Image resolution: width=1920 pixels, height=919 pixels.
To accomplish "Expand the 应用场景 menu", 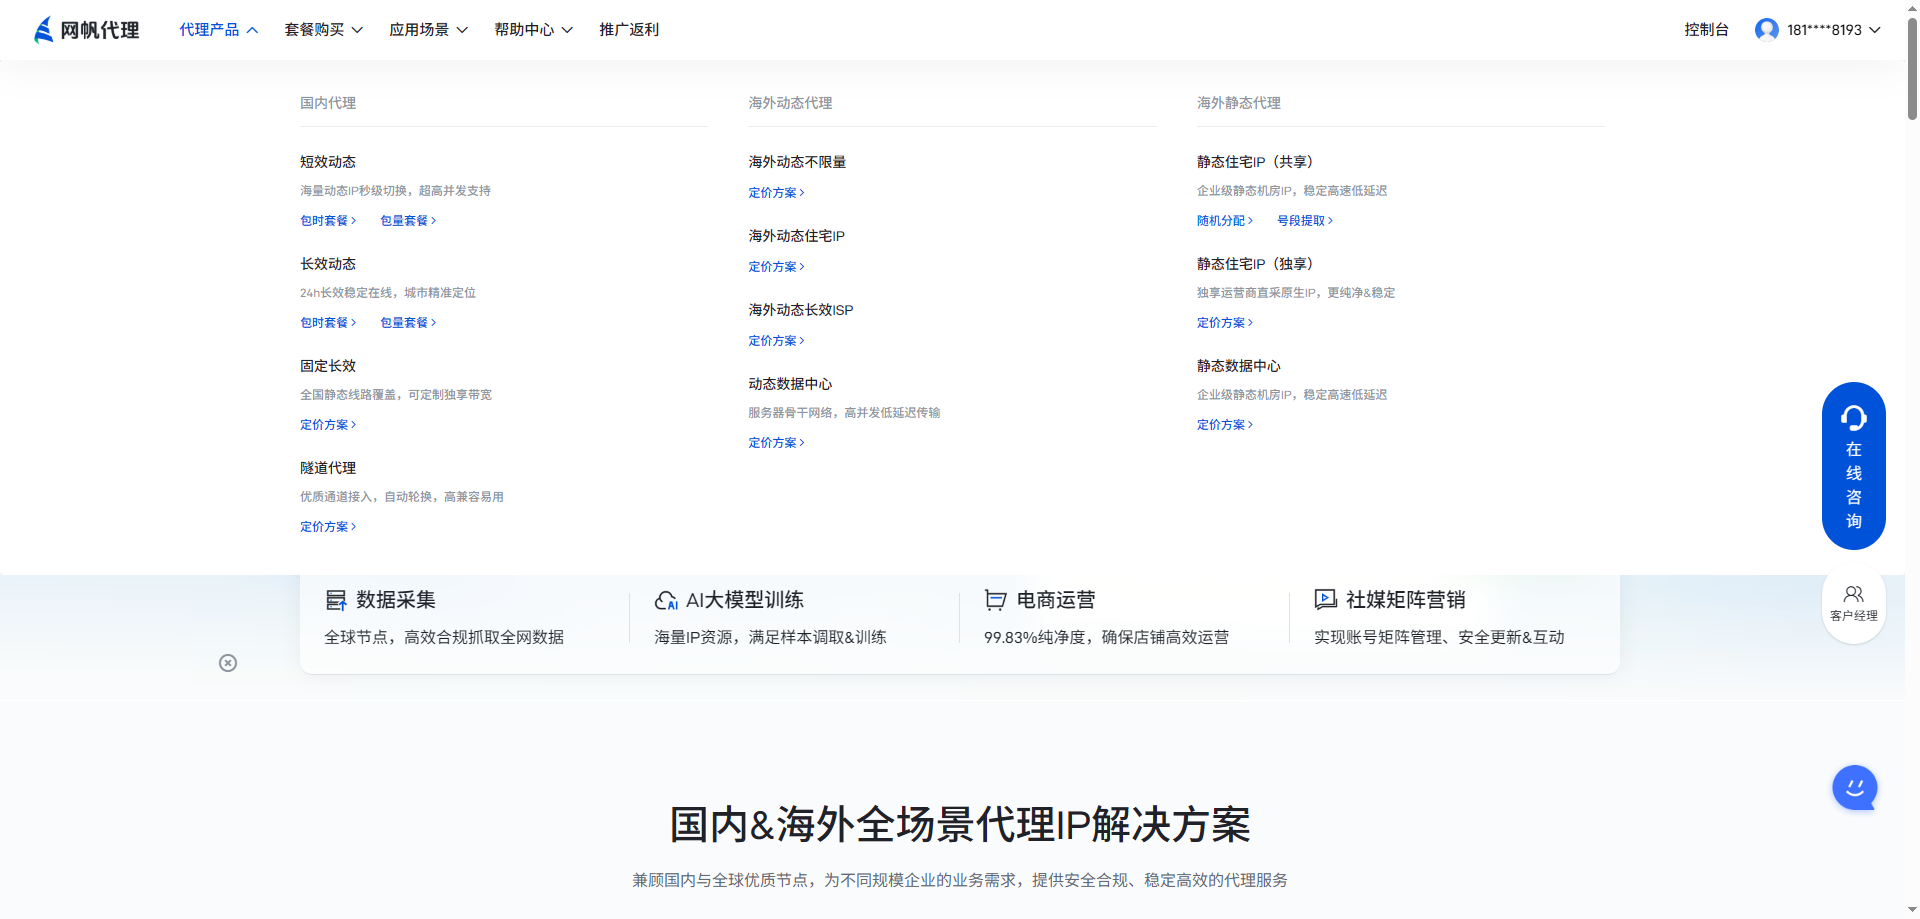I will pos(429,30).
